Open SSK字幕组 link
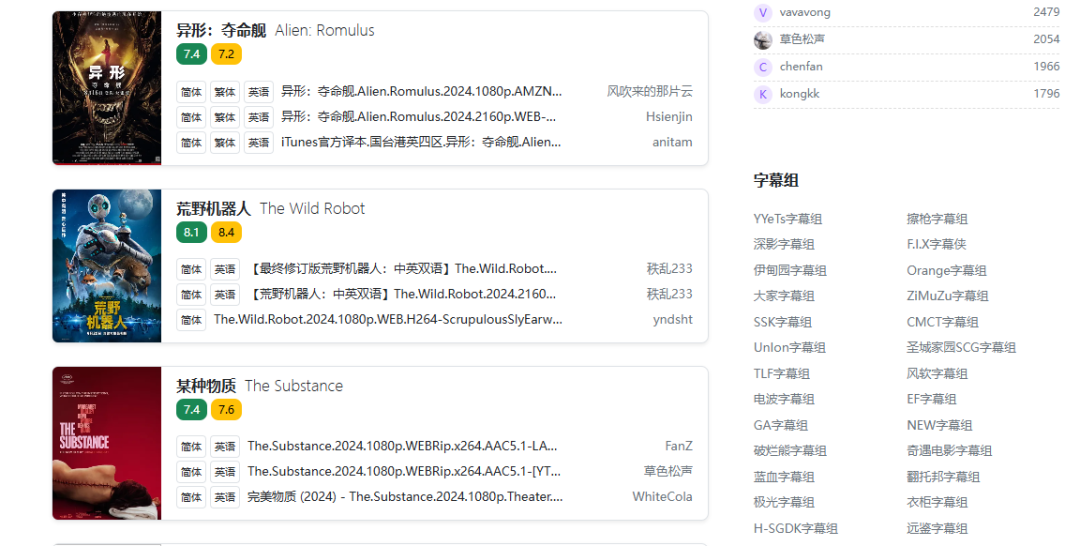The image size is (1080, 546). coord(782,322)
